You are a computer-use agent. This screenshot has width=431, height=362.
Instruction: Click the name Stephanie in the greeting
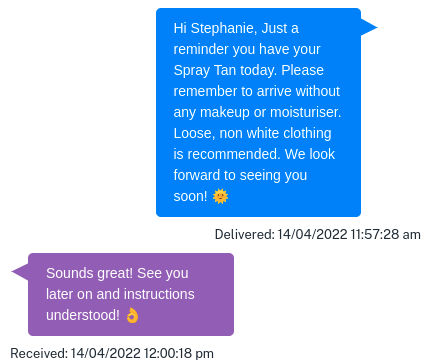[224, 29]
